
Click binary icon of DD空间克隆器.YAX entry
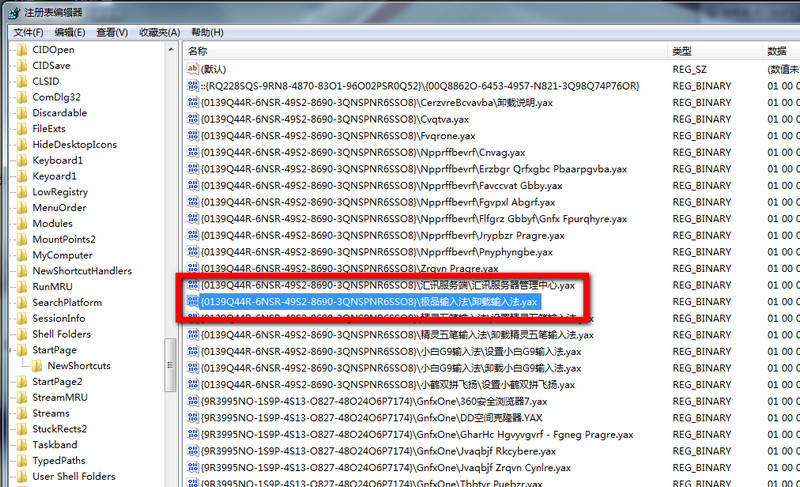193,418
